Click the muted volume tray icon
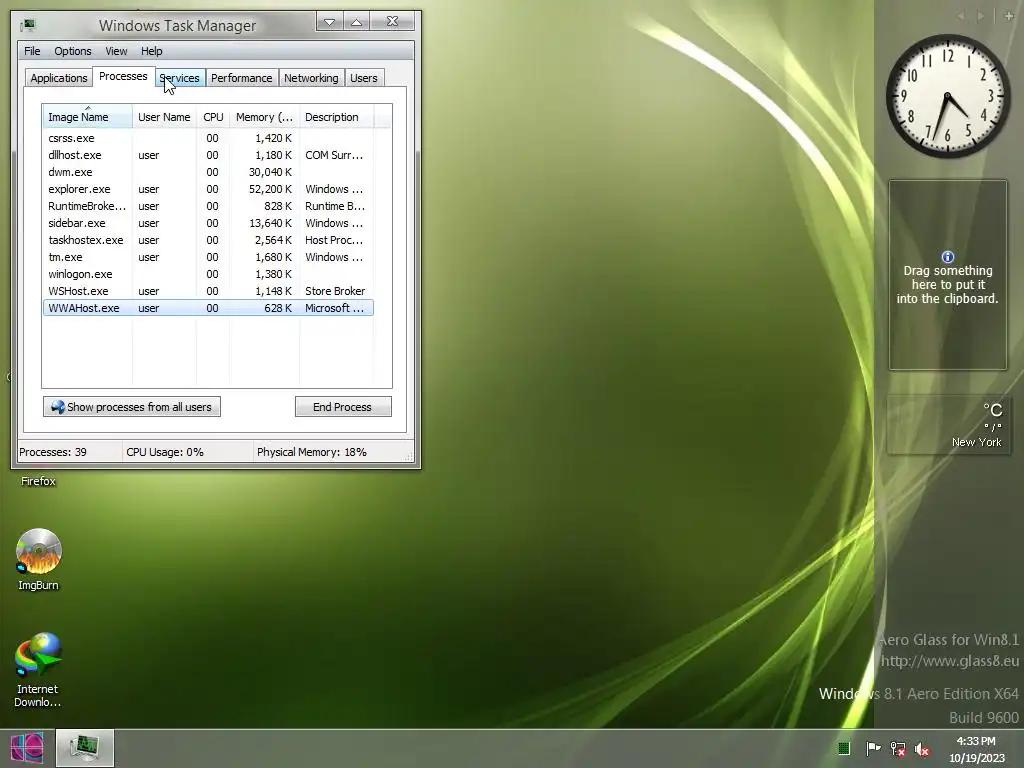This screenshot has height=768, width=1024. point(922,748)
